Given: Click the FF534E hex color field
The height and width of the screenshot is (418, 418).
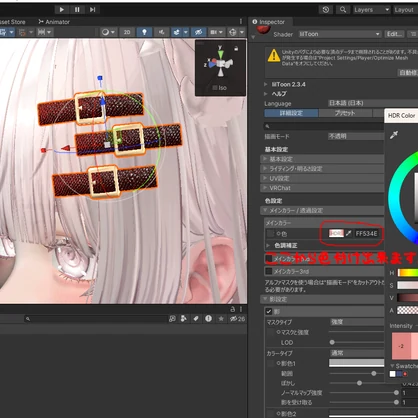Looking at the screenshot, I should pyautogui.click(x=366, y=233).
